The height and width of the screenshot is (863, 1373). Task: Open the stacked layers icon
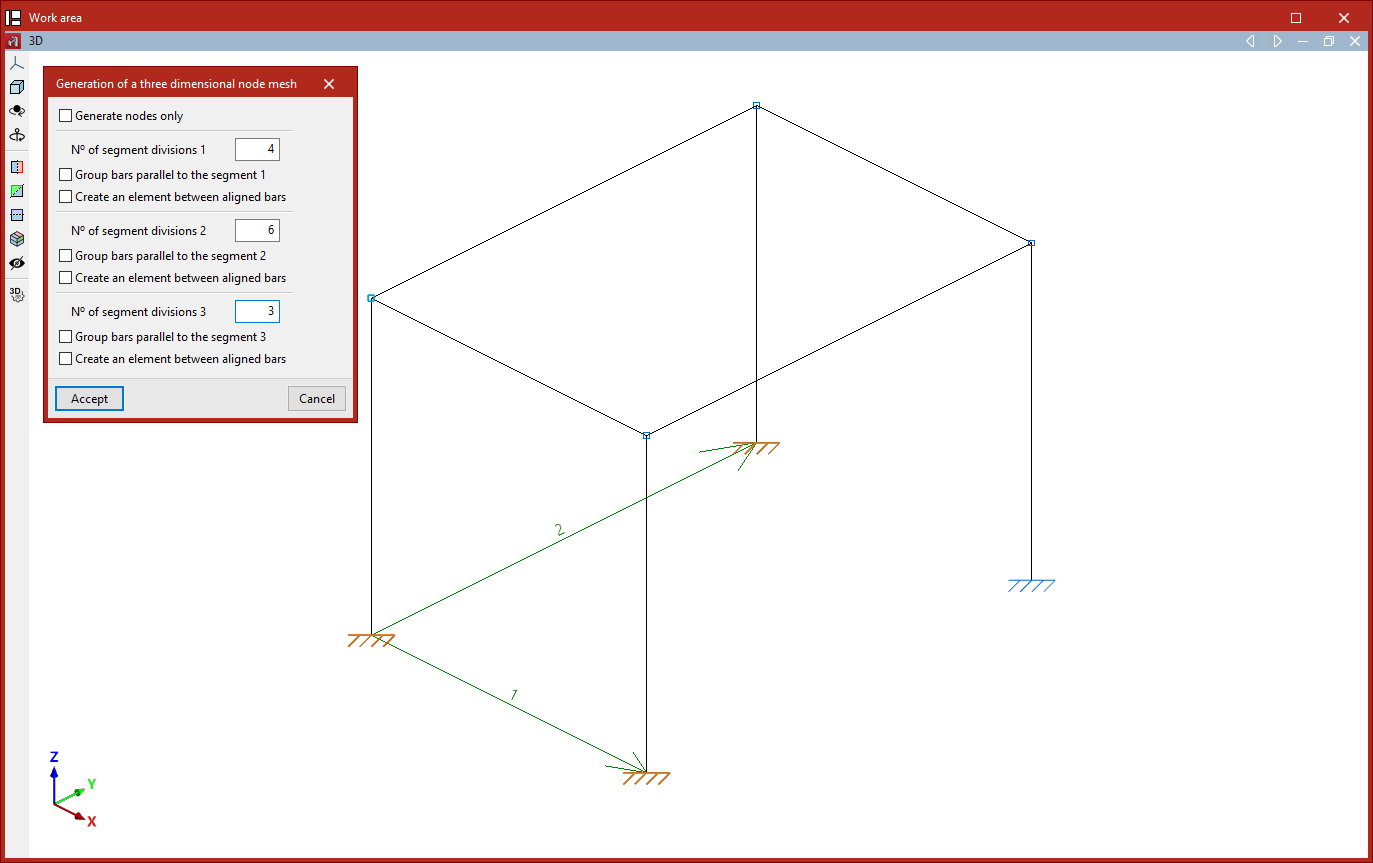pos(16,239)
